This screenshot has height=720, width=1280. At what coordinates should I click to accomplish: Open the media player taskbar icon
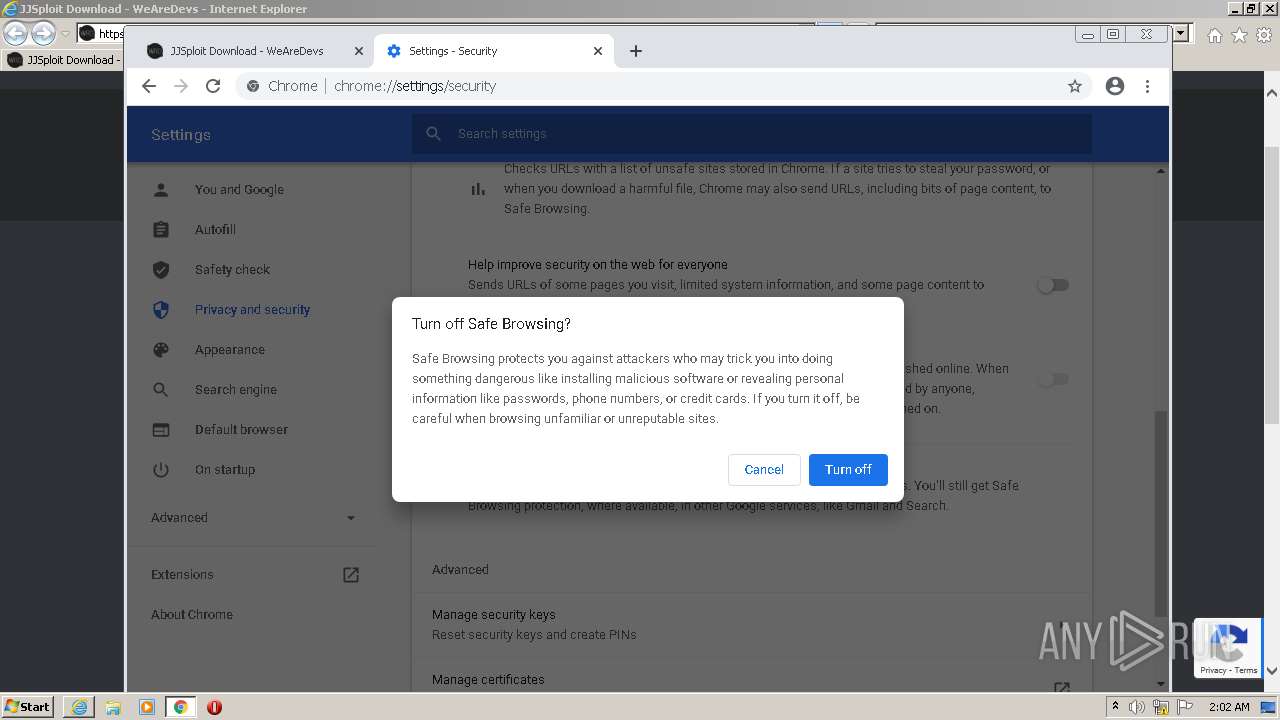click(147, 707)
